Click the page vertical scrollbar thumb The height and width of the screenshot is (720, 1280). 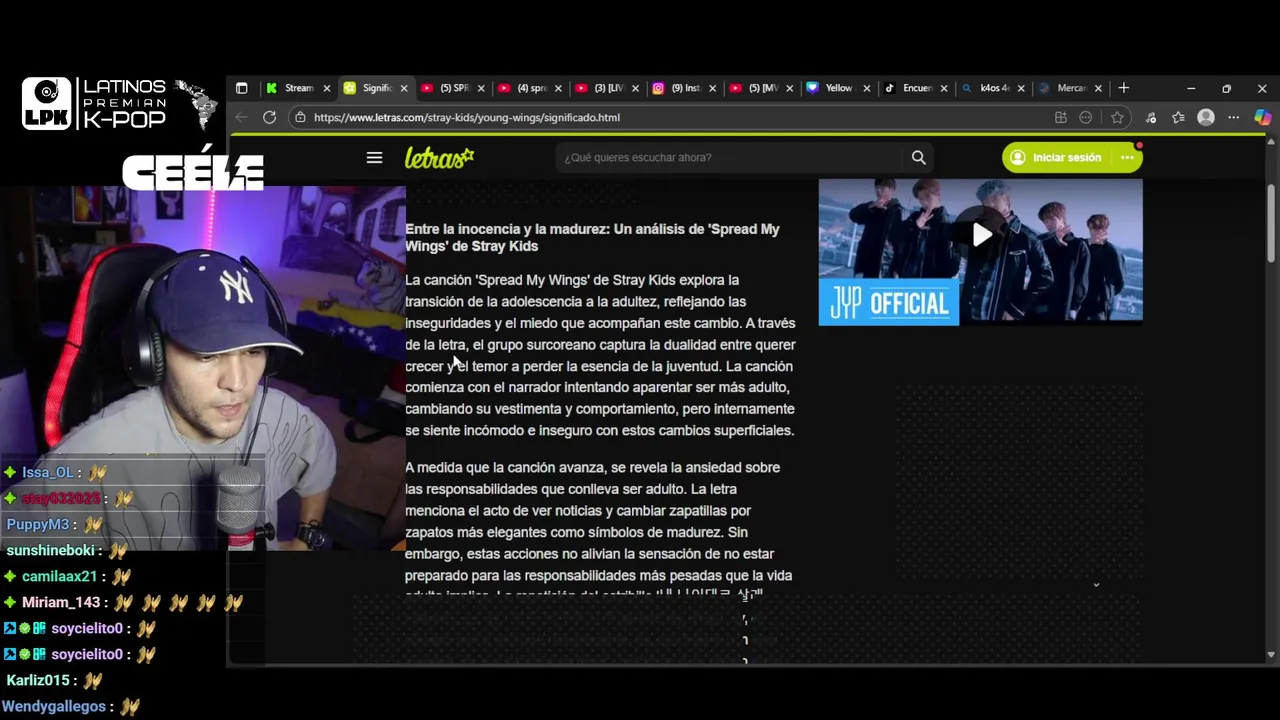tap(1271, 222)
